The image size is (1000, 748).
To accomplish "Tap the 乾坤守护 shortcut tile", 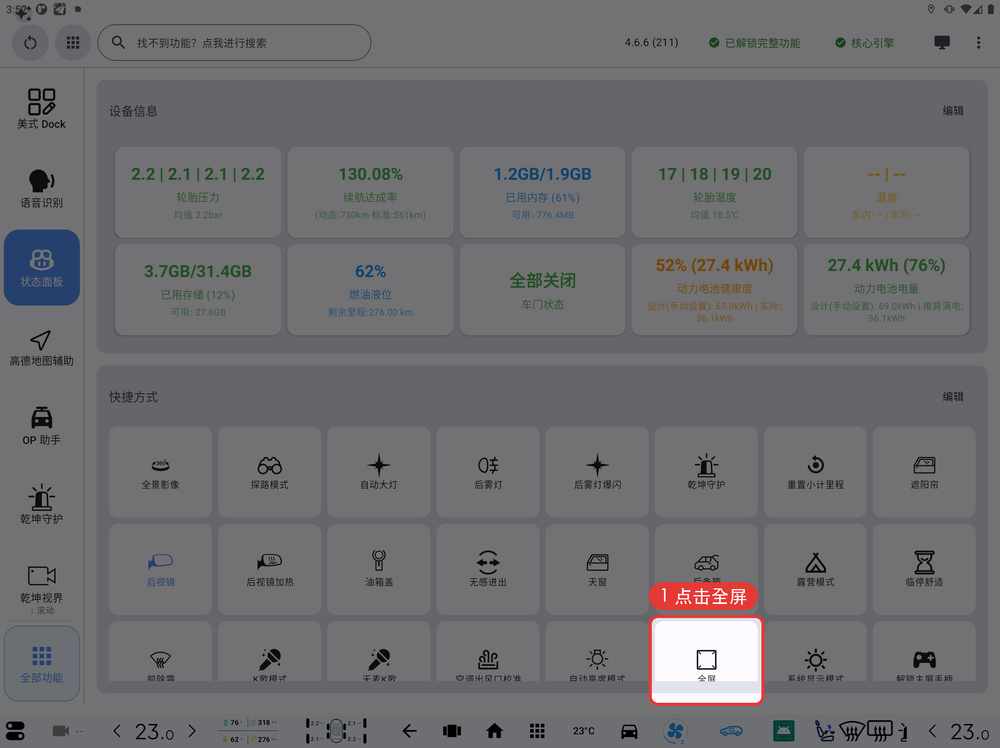I will (x=707, y=472).
